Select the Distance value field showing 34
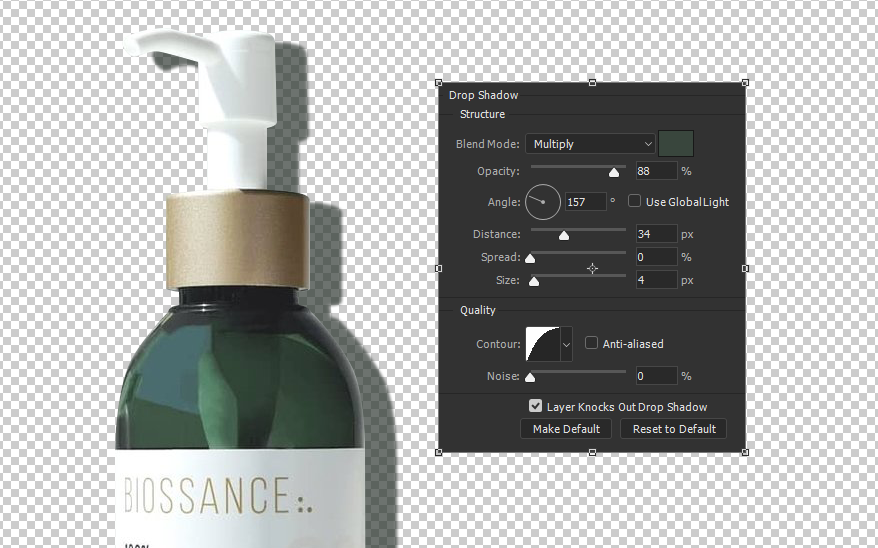The width and height of the screenshot is (878, 548). coord(656,234)
